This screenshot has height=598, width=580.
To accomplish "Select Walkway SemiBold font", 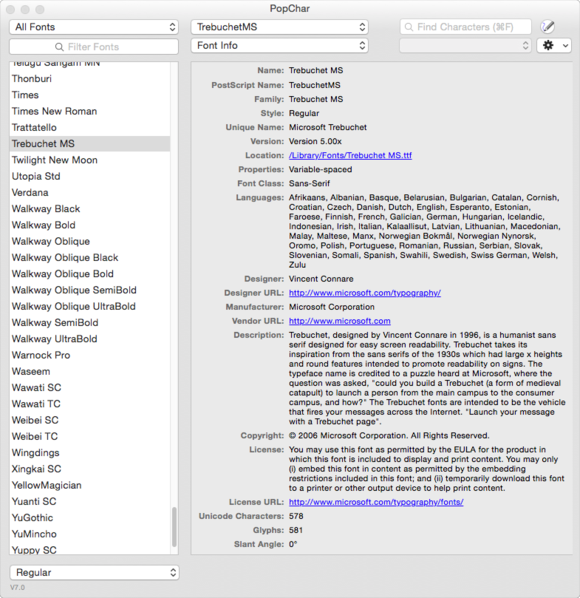I will [90, 323].
